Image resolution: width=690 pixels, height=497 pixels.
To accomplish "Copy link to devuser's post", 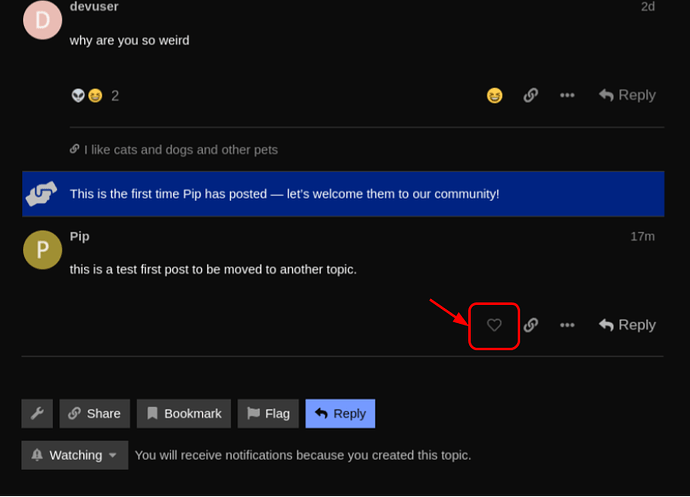I will pos(531,95).
